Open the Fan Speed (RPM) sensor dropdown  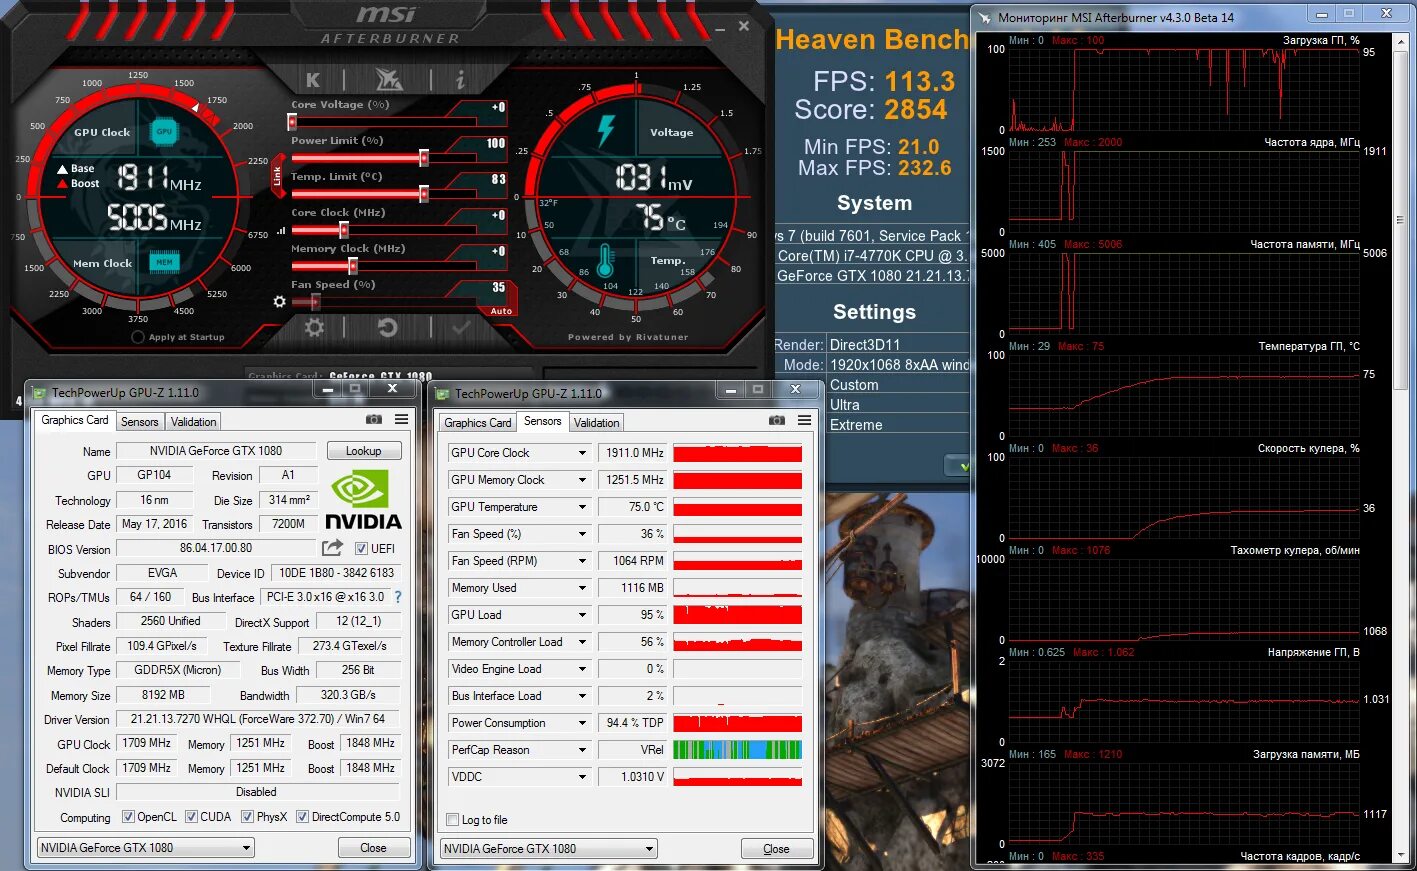[582, 561]
